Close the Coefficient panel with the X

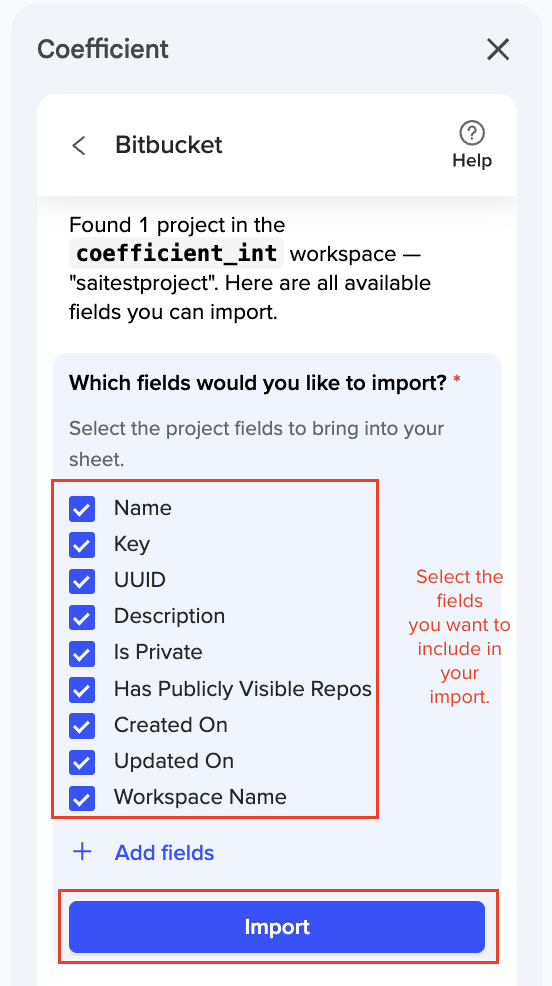pos(498,49)
